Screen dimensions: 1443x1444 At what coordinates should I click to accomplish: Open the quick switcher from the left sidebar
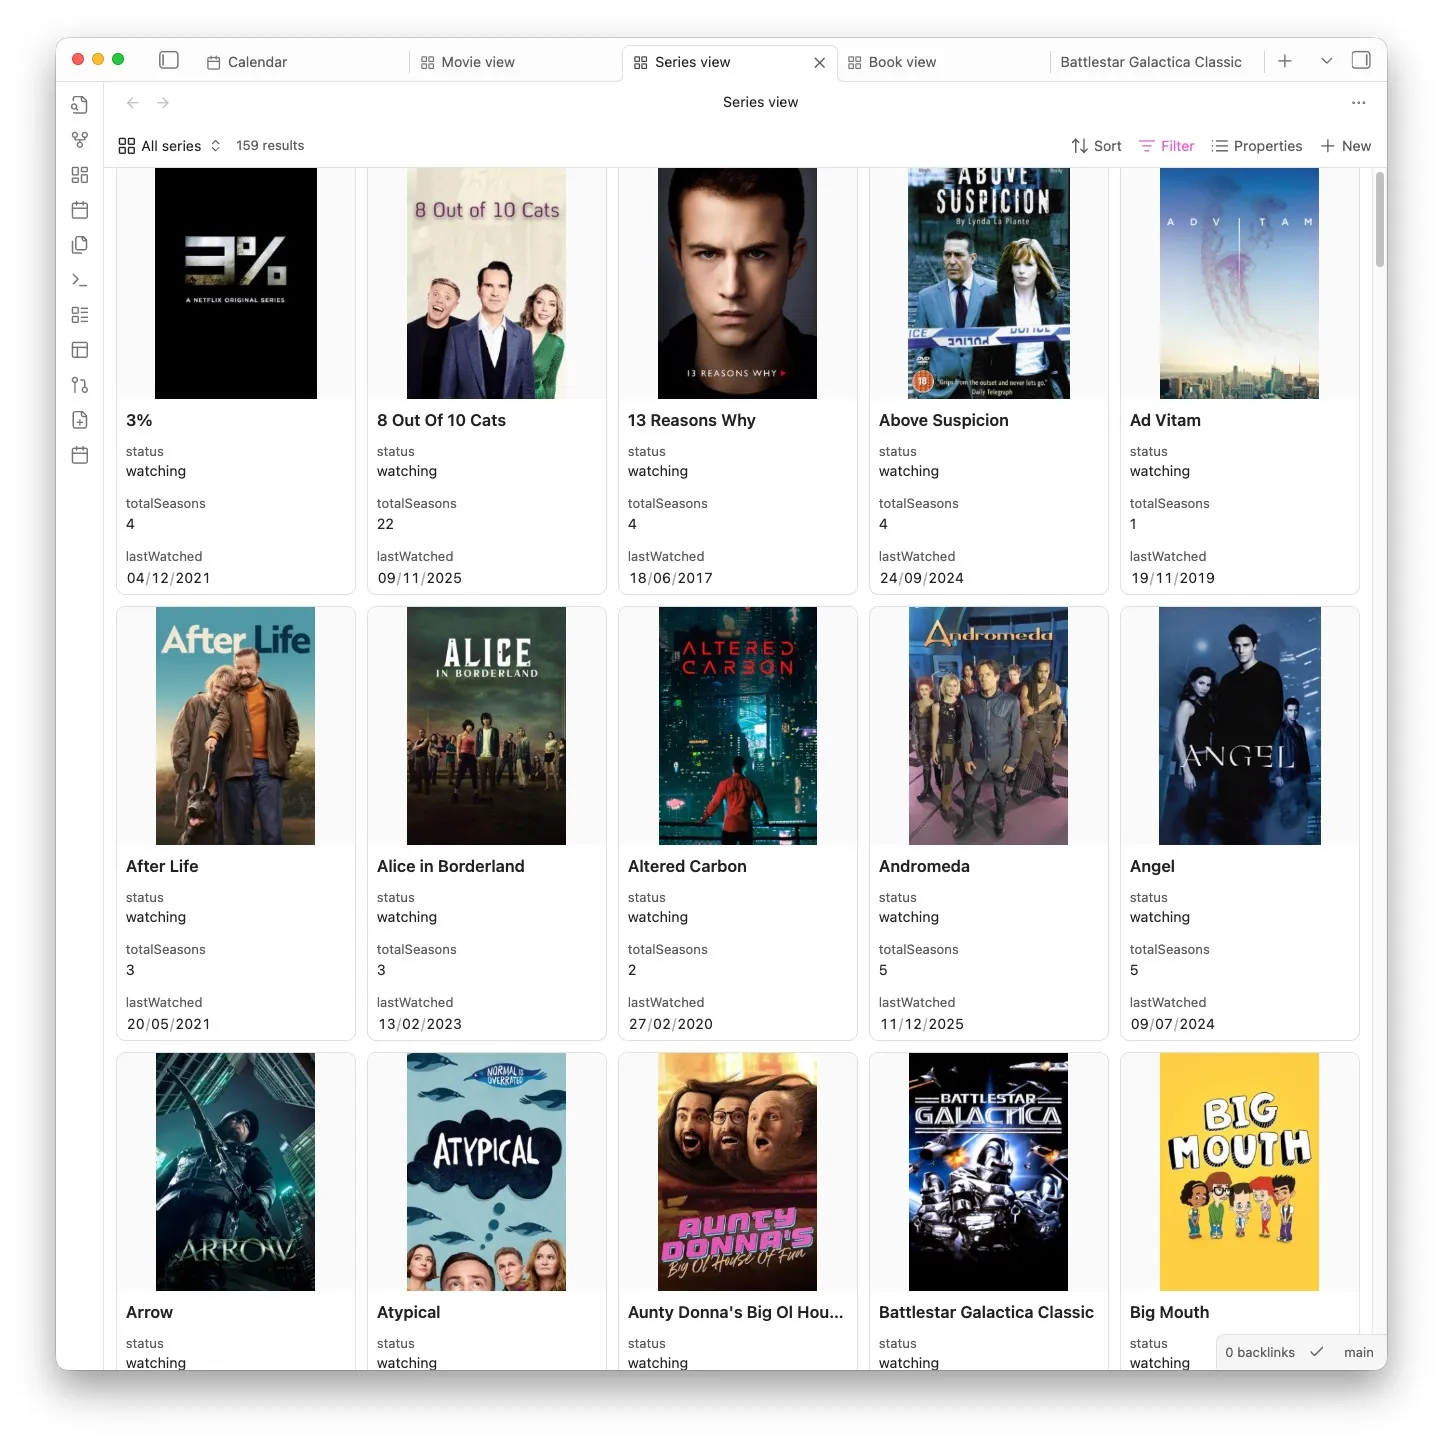[x=80, y=104]
